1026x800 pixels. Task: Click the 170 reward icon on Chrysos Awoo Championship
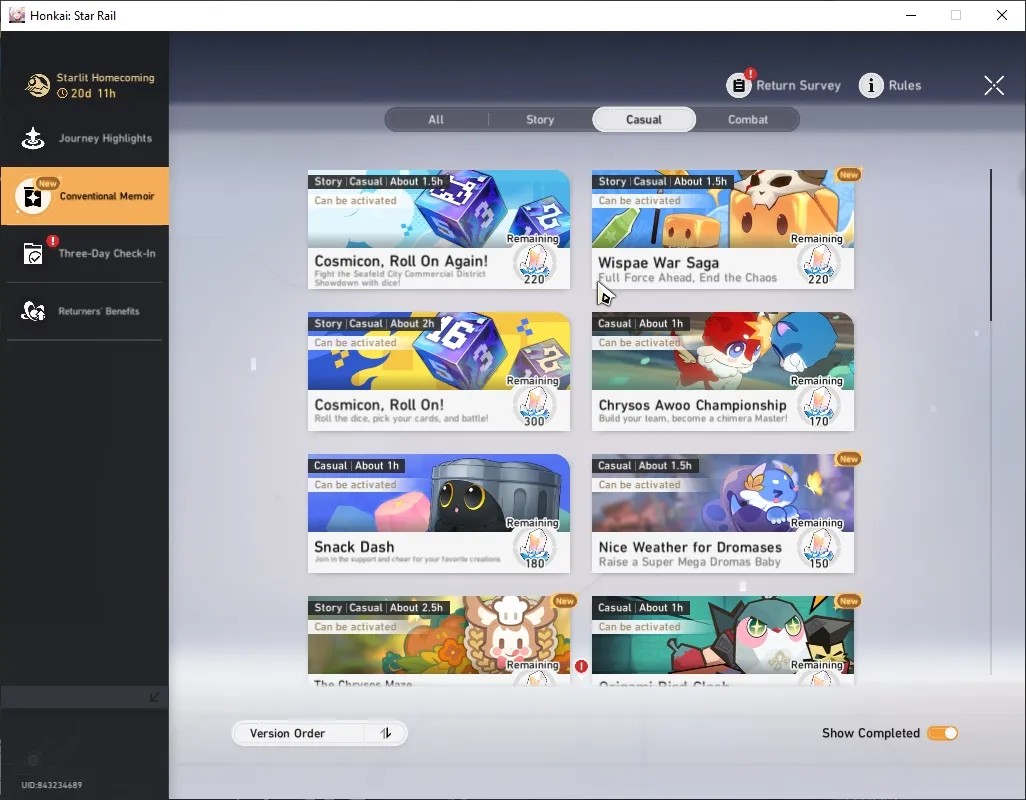819,406
